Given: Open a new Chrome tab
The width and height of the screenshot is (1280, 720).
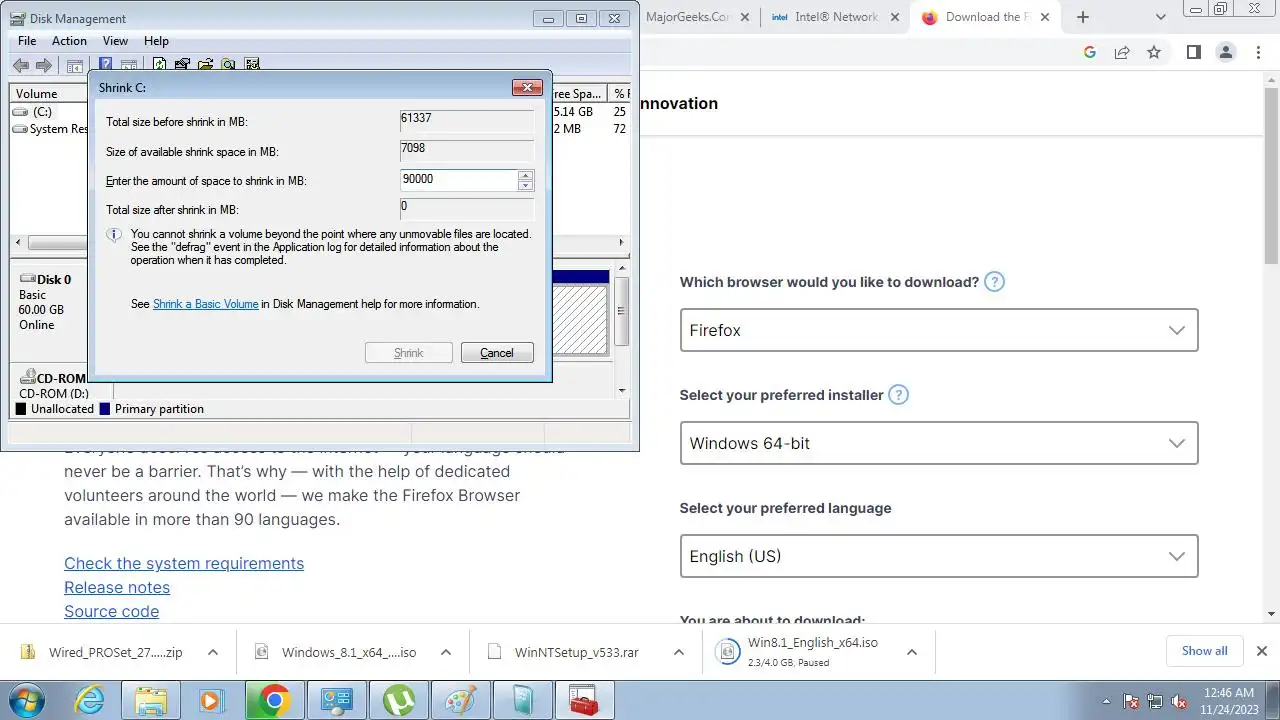Looking at the screenshot, I should (x=1082, y=17).
